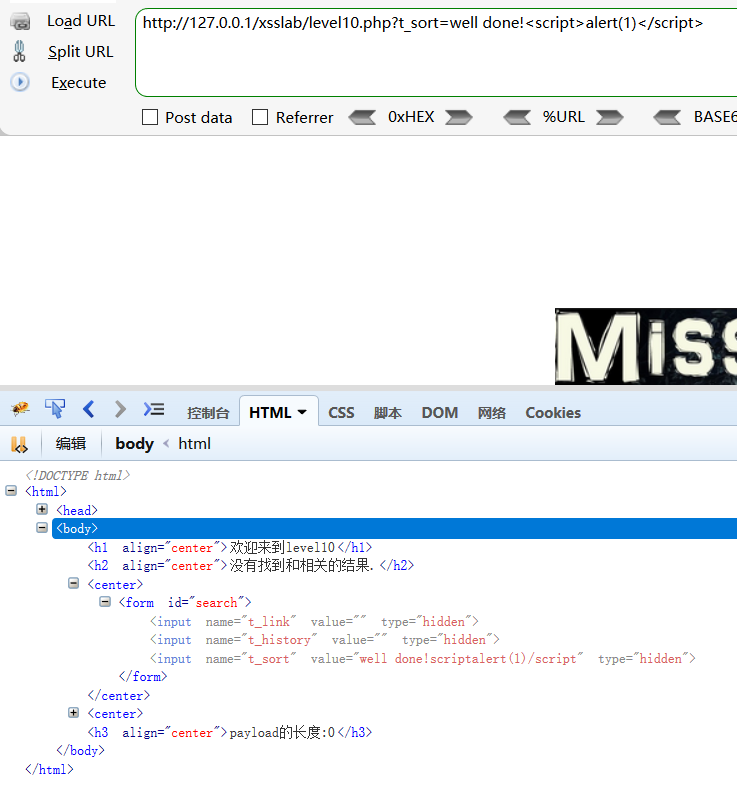This screenshot has height=801, width=737.
Task: Select the h1 欢迎来到level10 row
Action: (230, 548)
